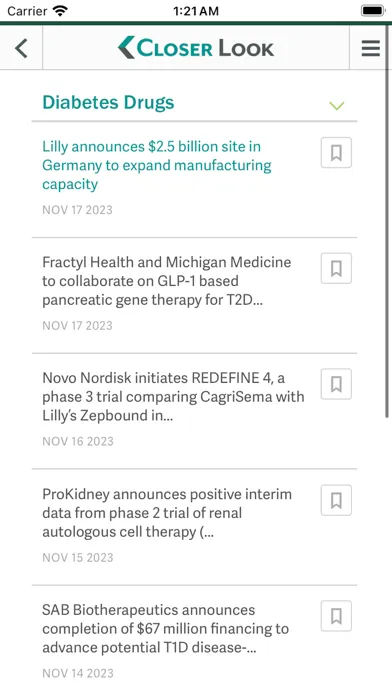Open ProKidney positive interim data article
Screen dimensions: 392x696
[x=167, y=513]
